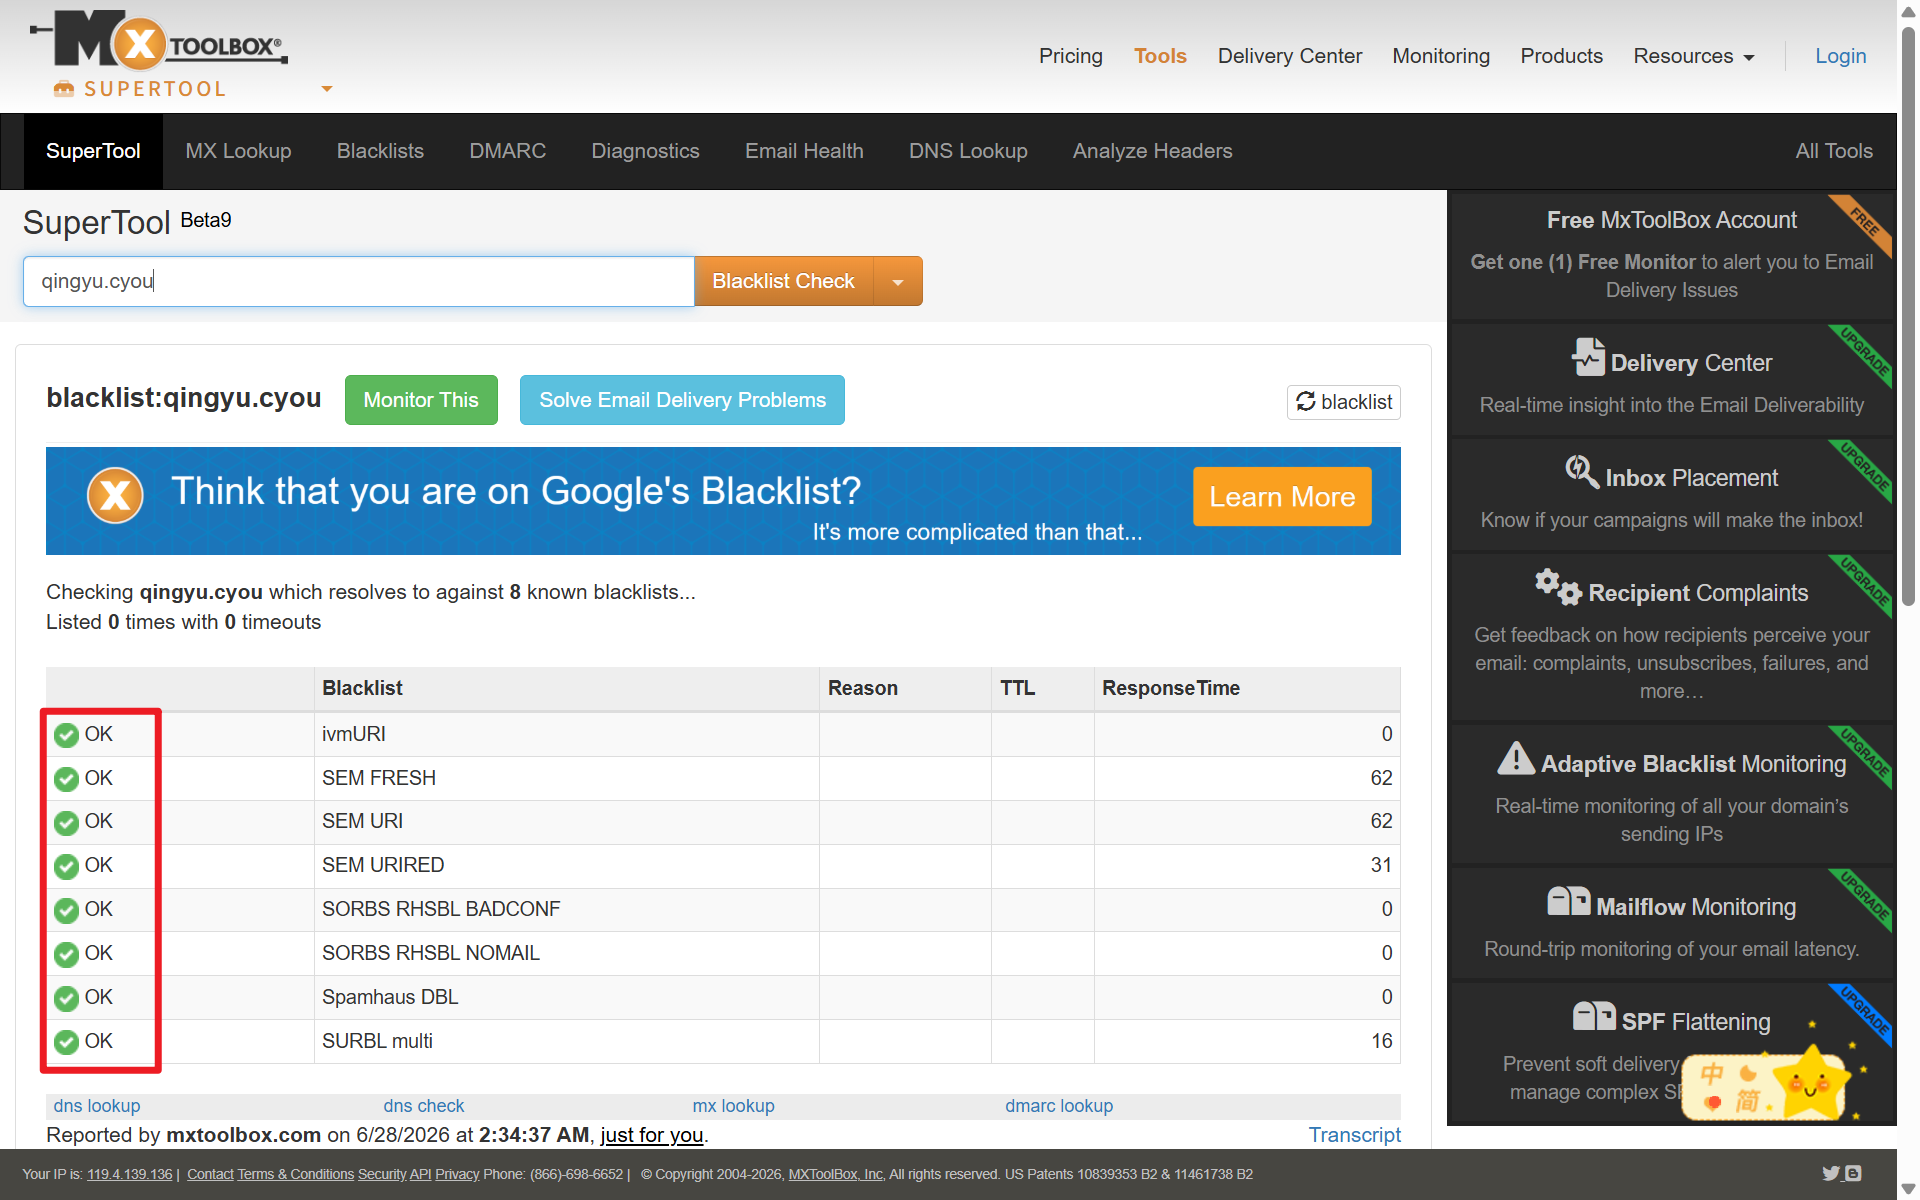Click the OK status icon for SORBS RHSBL NOMAIL

[66, 954]
